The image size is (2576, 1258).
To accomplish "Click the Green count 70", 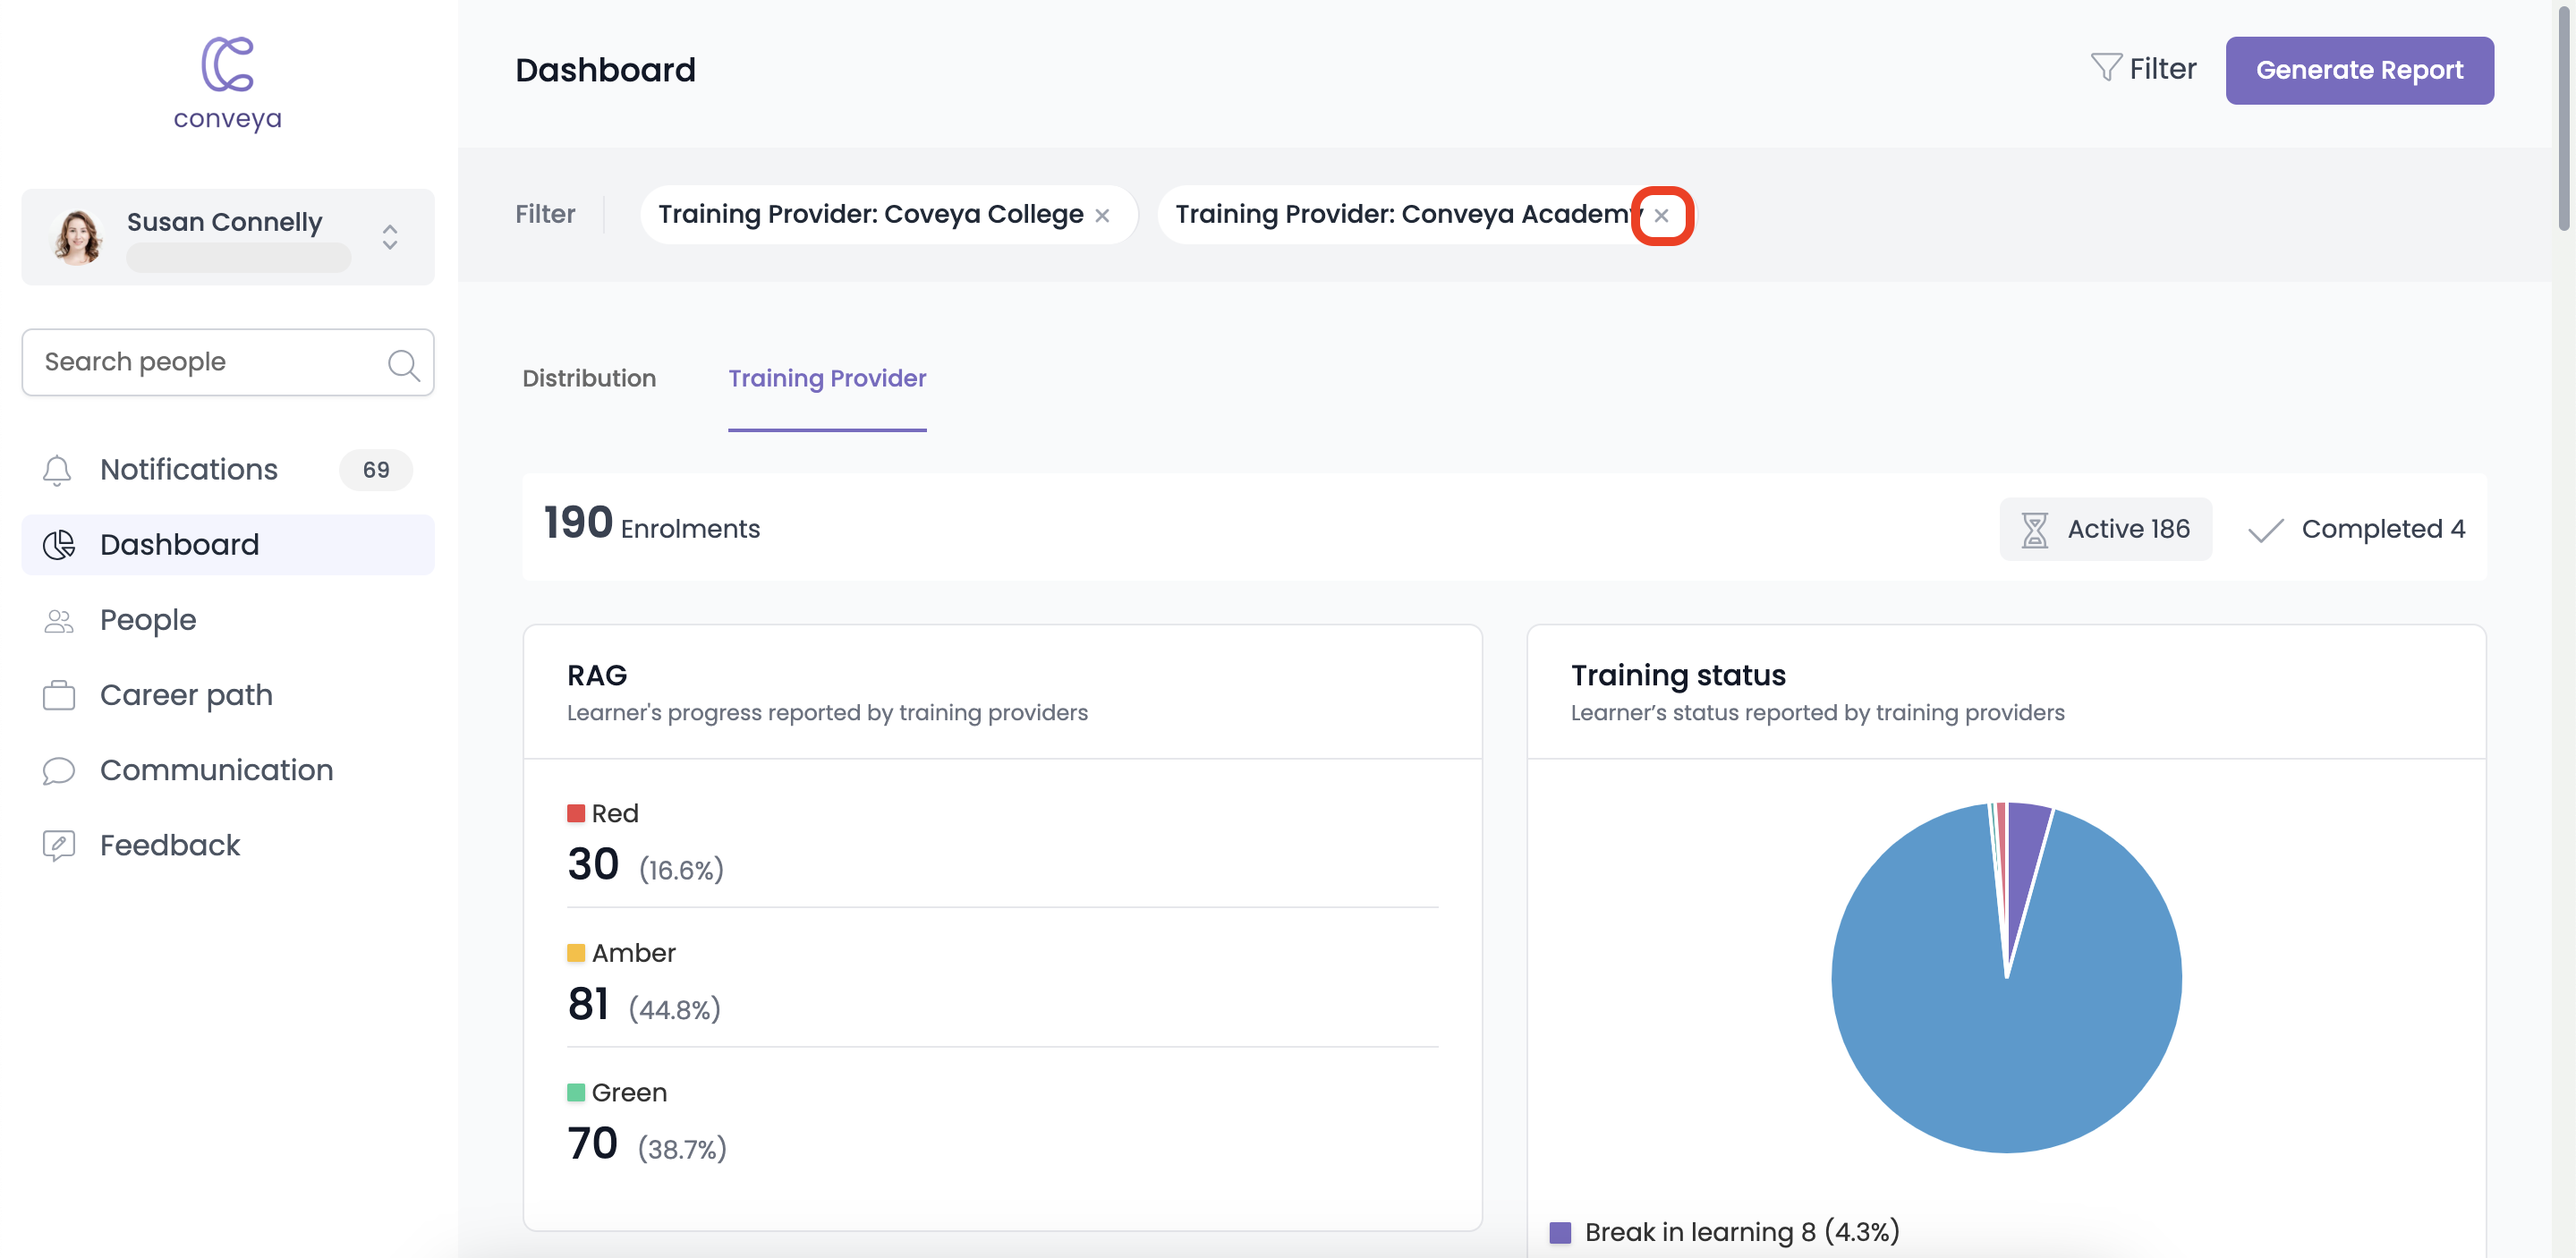I will pos(592,1144).
